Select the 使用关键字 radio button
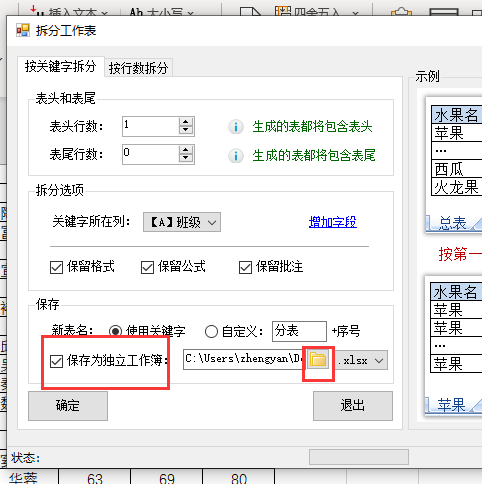The image size is (482, 484). 115,331
